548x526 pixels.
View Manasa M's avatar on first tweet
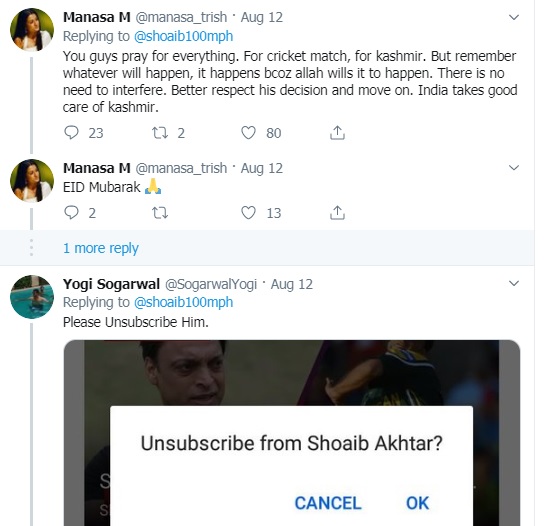point(32,30)
